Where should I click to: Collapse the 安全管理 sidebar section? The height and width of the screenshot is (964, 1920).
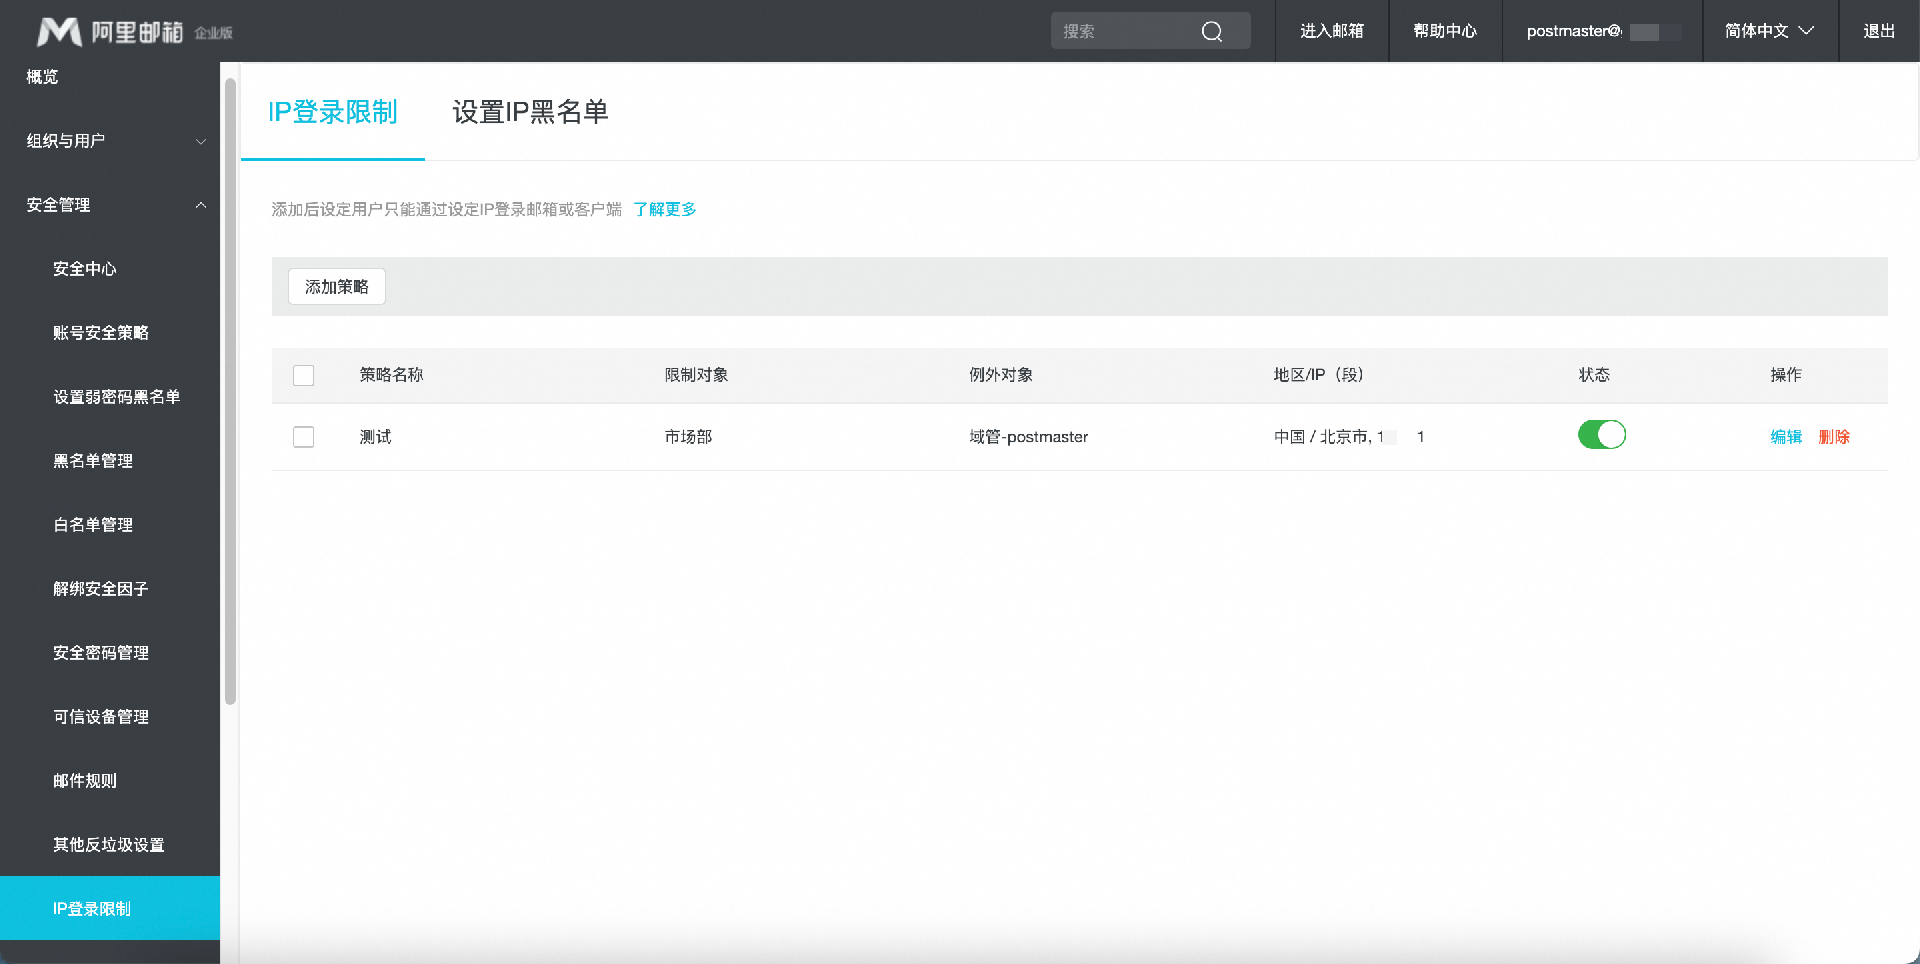tap(110, 205)
